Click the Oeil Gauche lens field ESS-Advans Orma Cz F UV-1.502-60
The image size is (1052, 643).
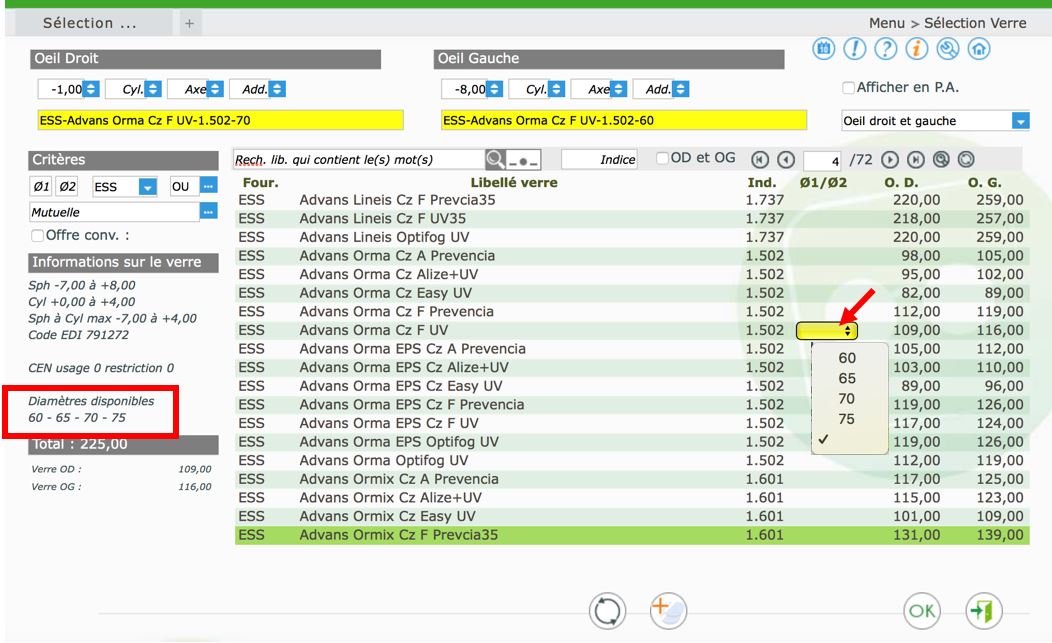(624, 120)
